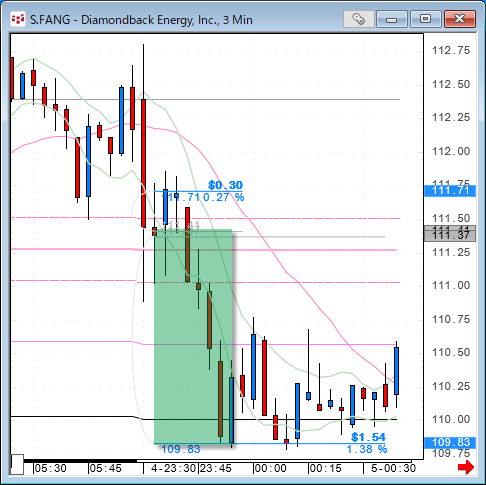Click the 112.50 price axis label
Image resolution: width=486 pixels, height=485 pixels.
pyautogui.click(x=451, y=84)
